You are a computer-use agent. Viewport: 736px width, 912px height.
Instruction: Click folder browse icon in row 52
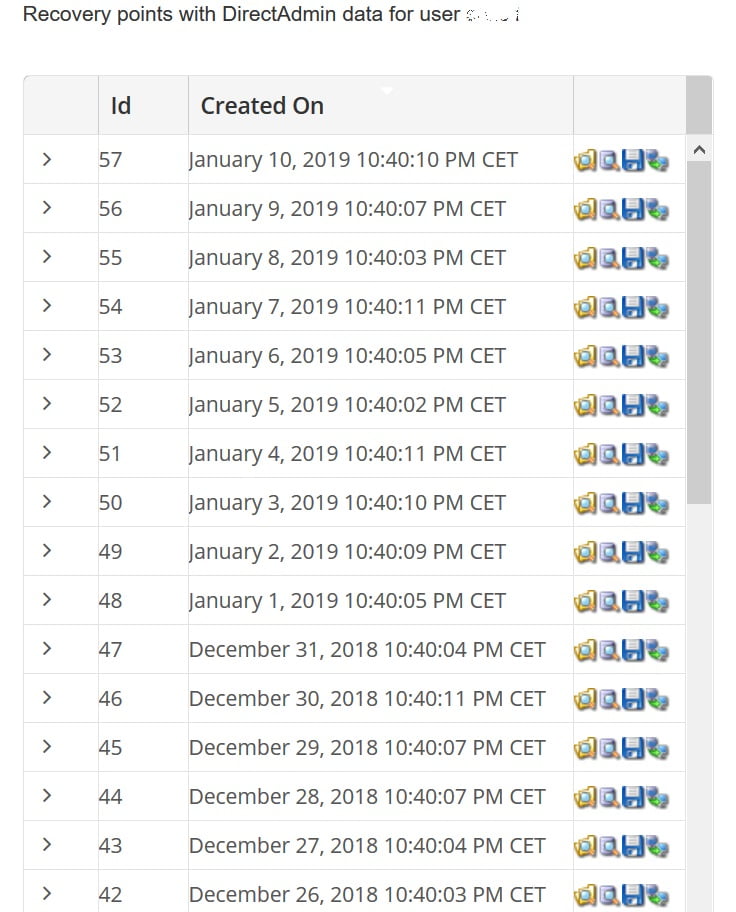[585, 405]
